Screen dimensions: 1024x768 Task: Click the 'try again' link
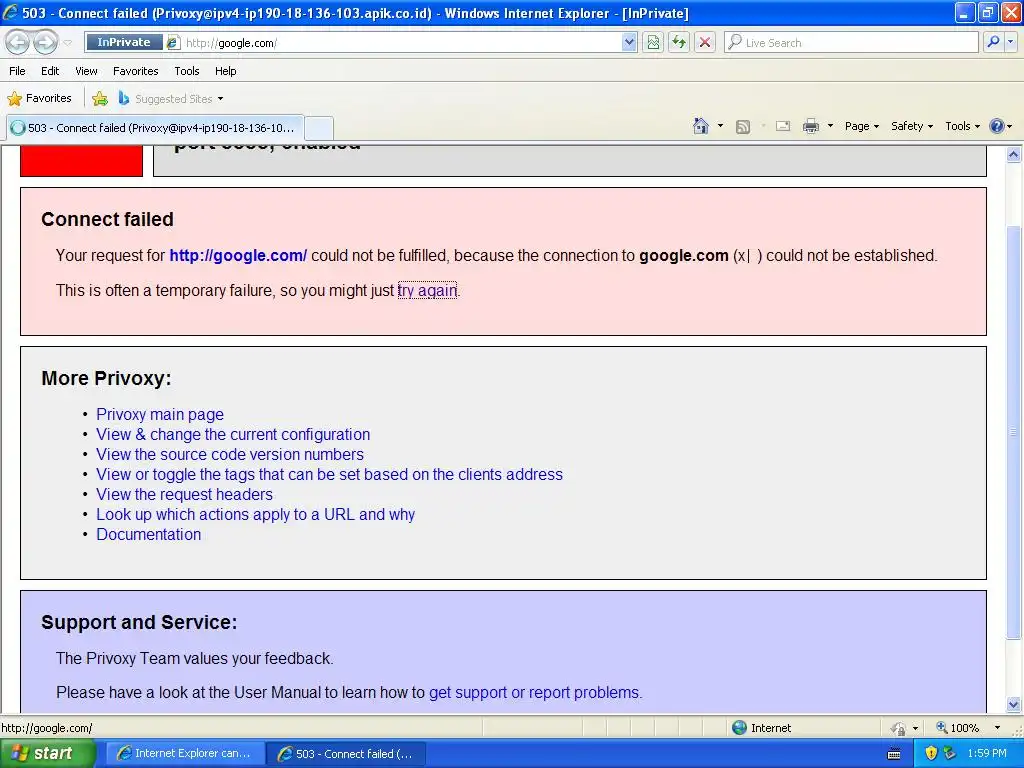[428, 291]
